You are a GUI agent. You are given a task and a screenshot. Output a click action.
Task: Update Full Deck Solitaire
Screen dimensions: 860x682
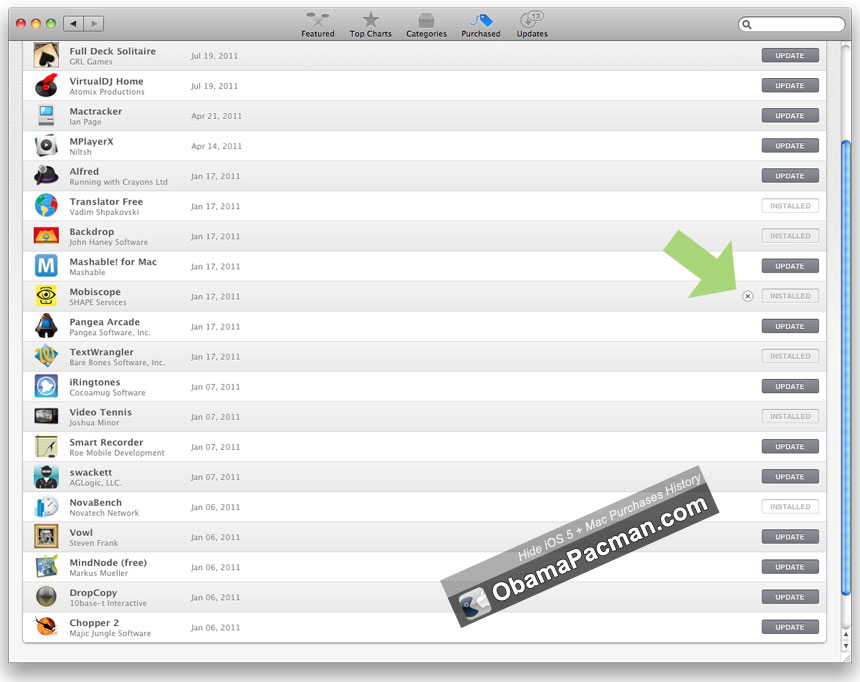click(790, 55)
